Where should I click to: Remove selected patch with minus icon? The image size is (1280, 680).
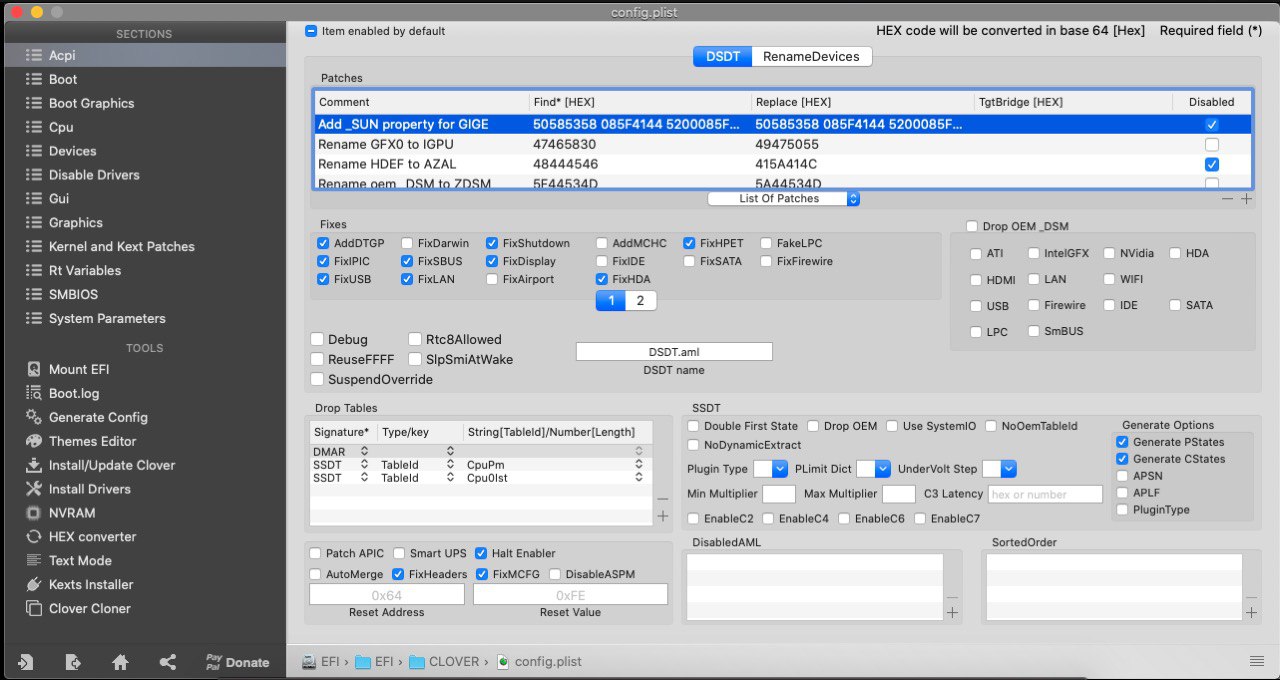pyautogui.click(x=1228, y=199)
